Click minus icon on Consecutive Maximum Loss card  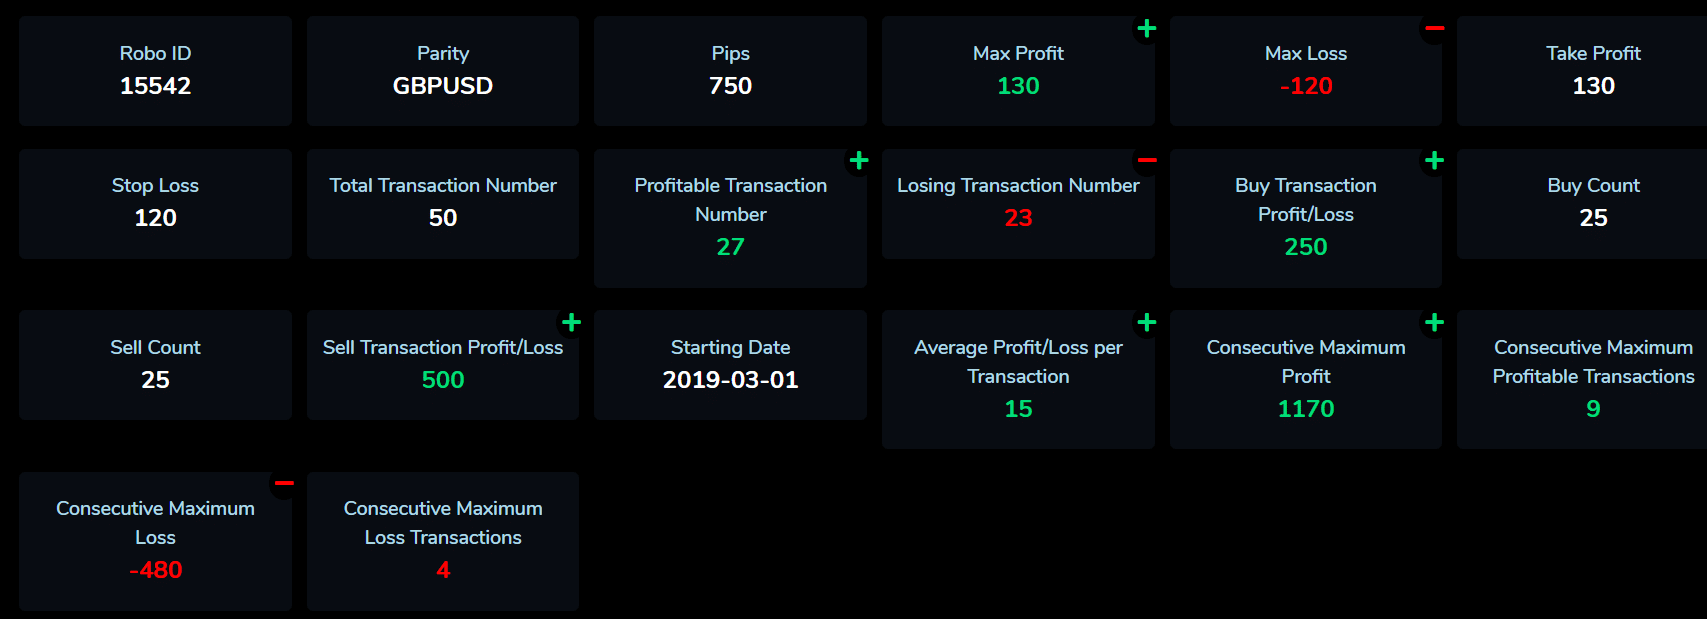284,483
